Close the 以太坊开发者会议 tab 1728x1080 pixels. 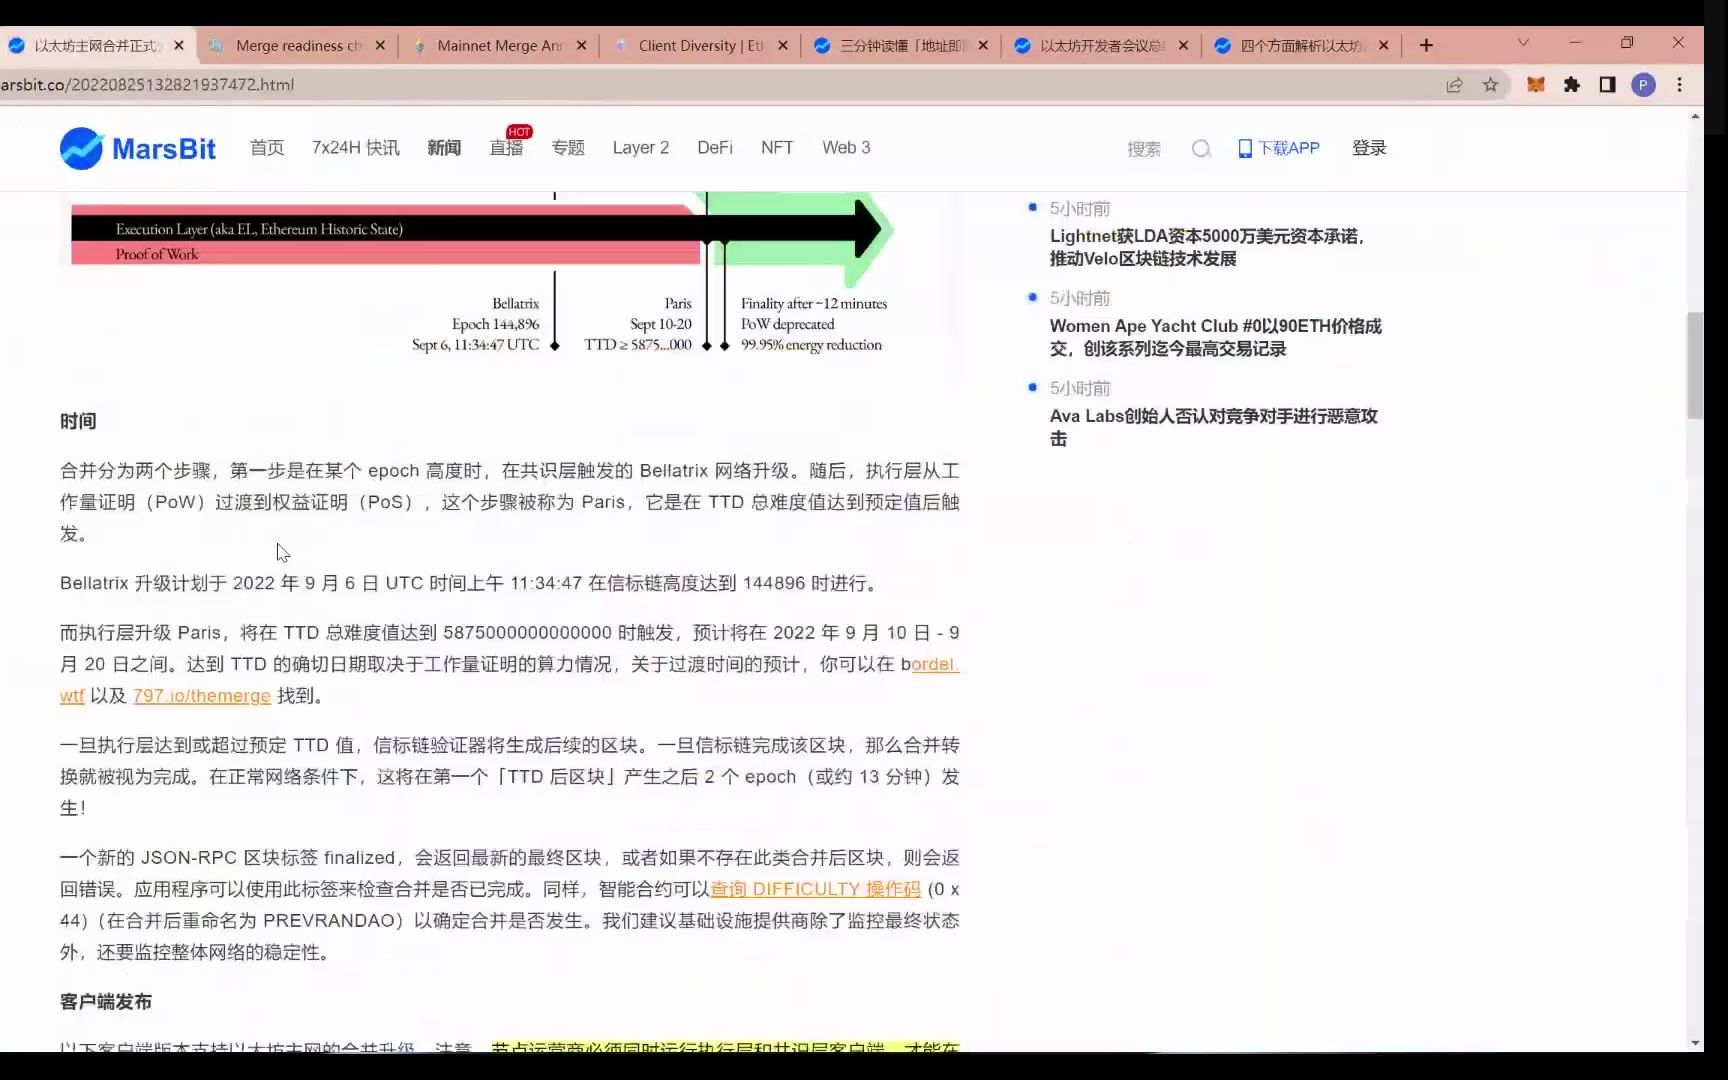click(1183, 45)
